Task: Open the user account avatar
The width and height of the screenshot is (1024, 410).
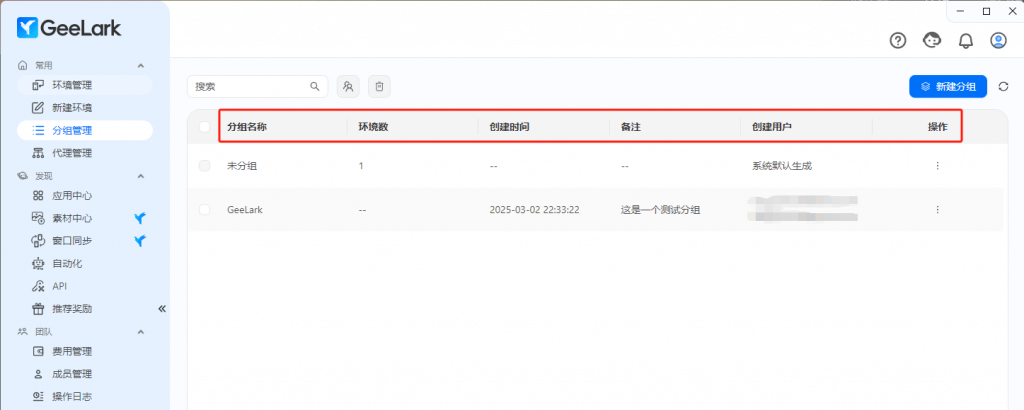Action: pyautogui.click(x=998, y=40)
